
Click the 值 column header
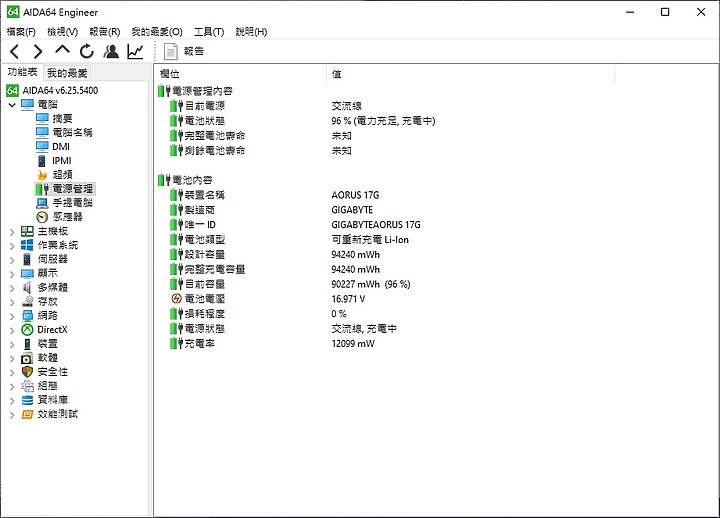(x=471, y=73)
